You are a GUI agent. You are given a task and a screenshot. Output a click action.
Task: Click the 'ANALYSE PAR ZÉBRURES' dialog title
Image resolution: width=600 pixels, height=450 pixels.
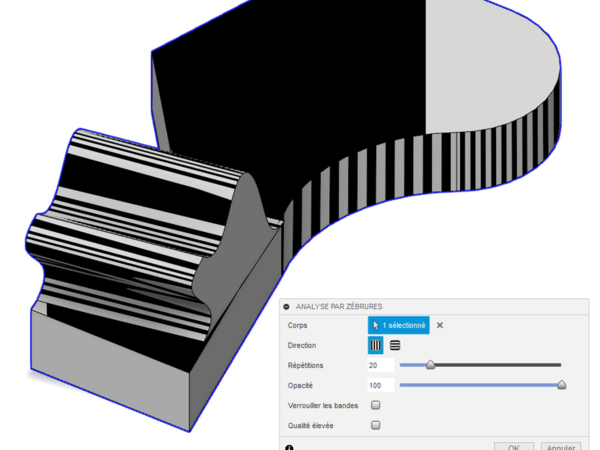coord(339,306)
